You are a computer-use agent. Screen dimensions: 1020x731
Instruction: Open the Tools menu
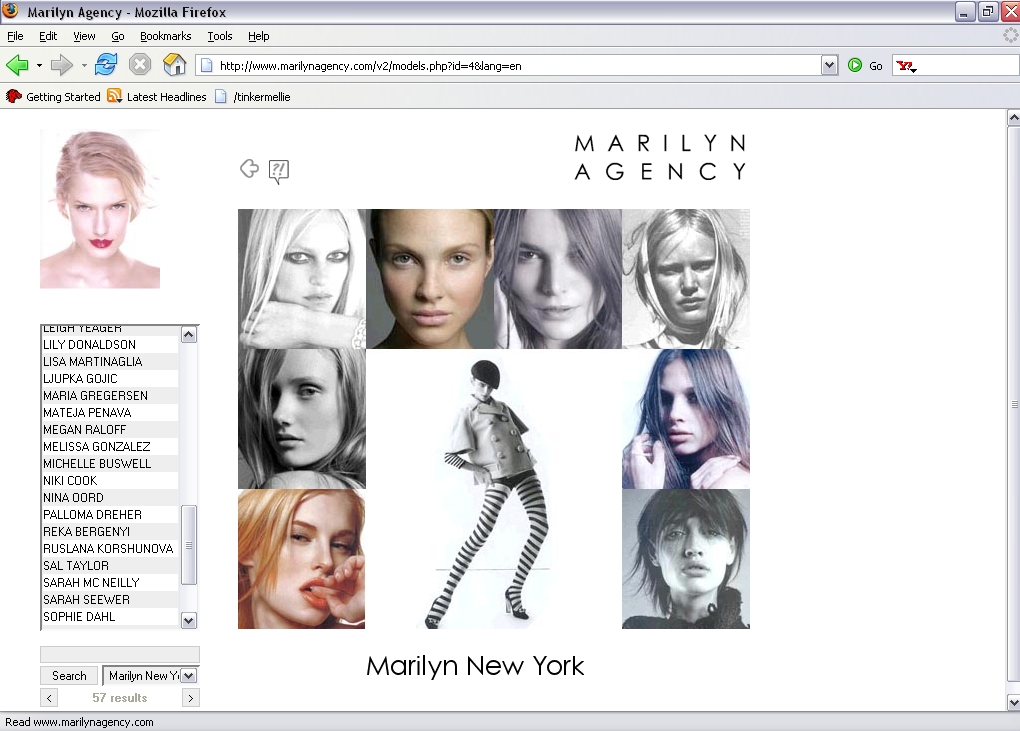[x=220, y=36]
